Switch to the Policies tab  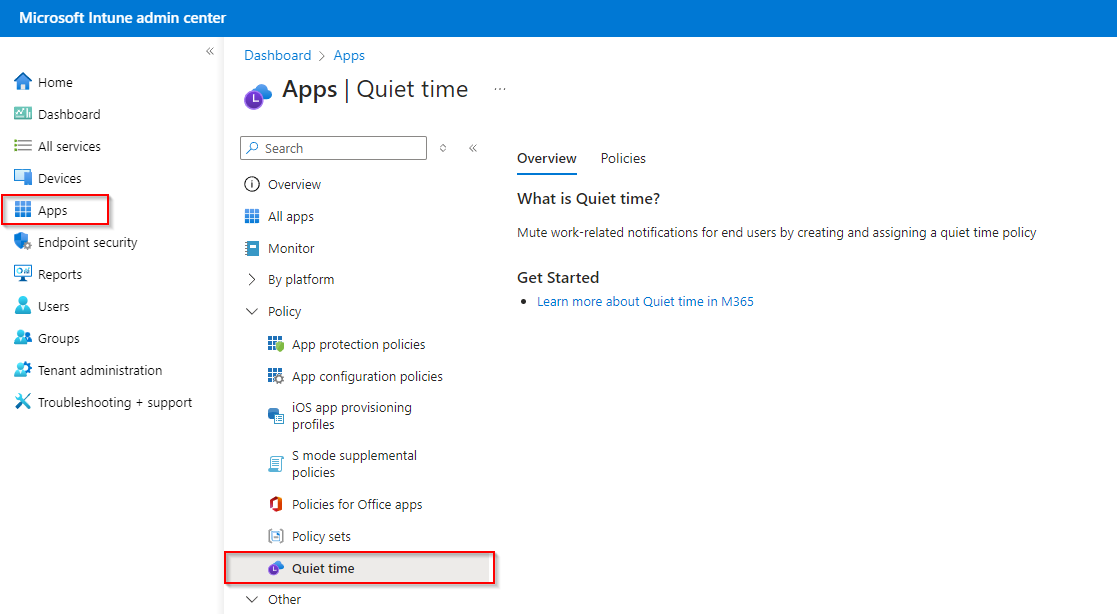tap(623, 158)
